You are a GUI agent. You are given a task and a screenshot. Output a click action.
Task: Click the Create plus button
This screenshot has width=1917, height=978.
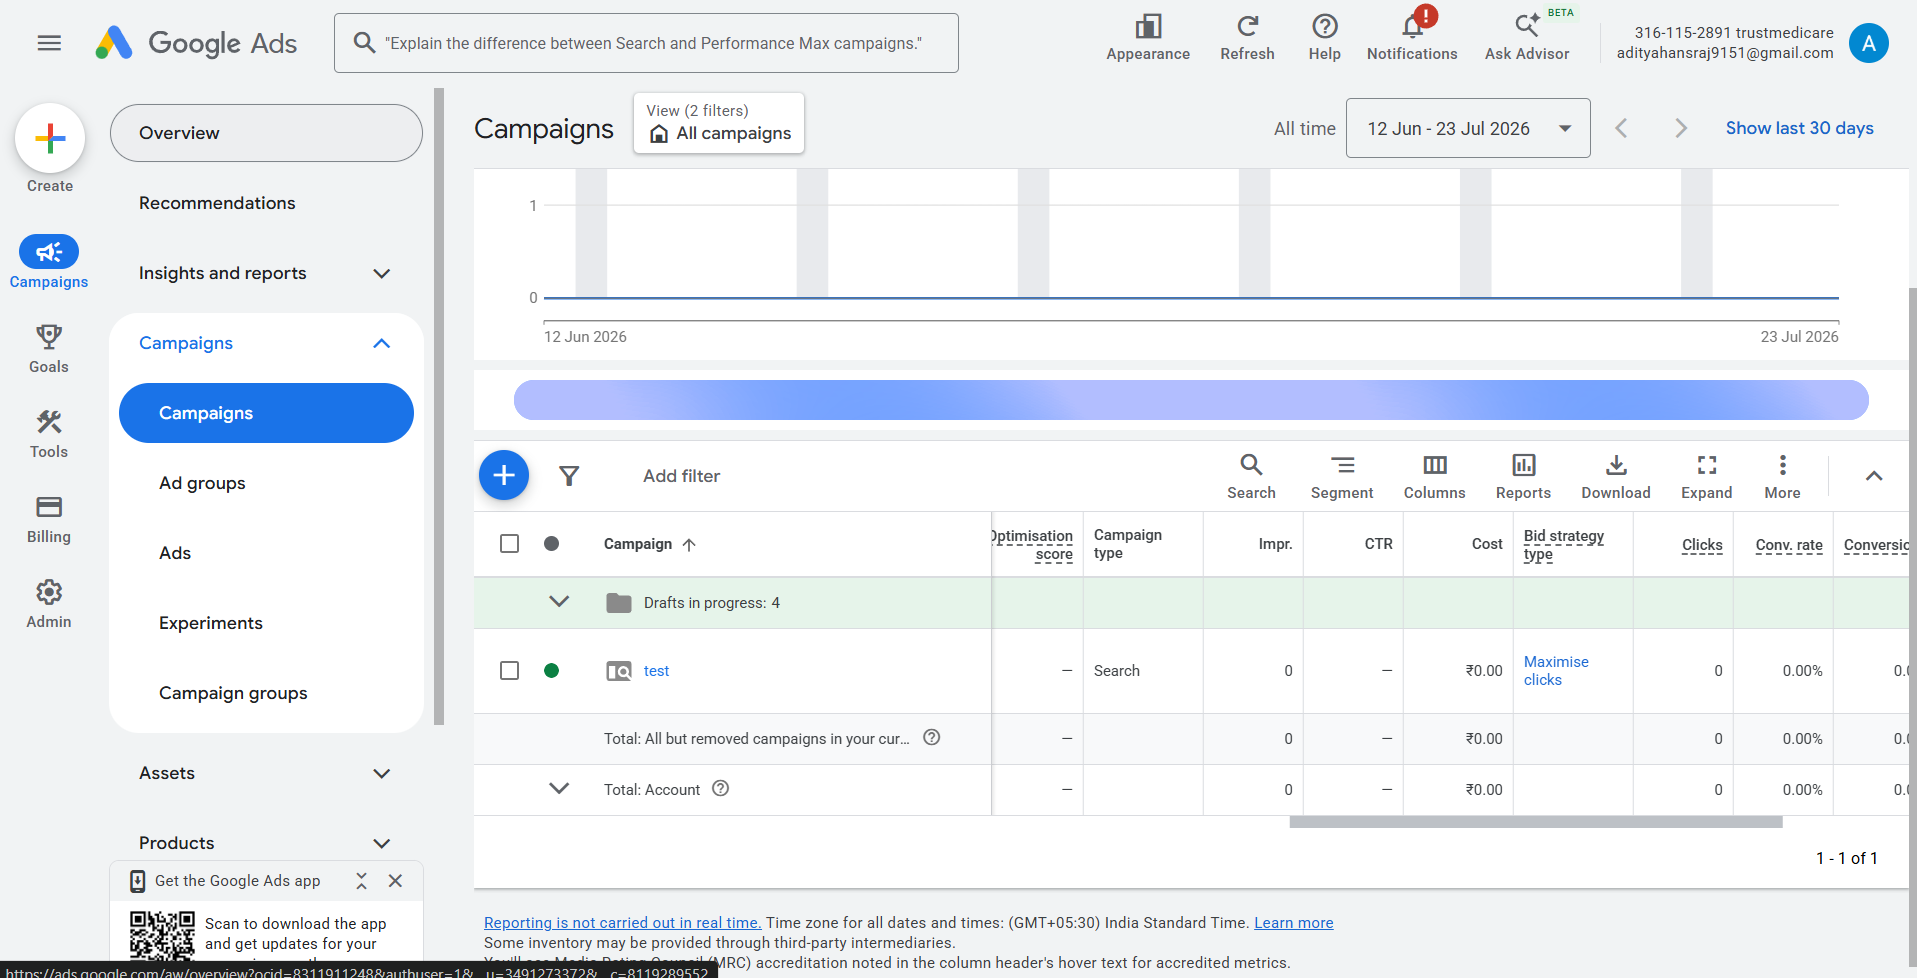pos(50,138)
